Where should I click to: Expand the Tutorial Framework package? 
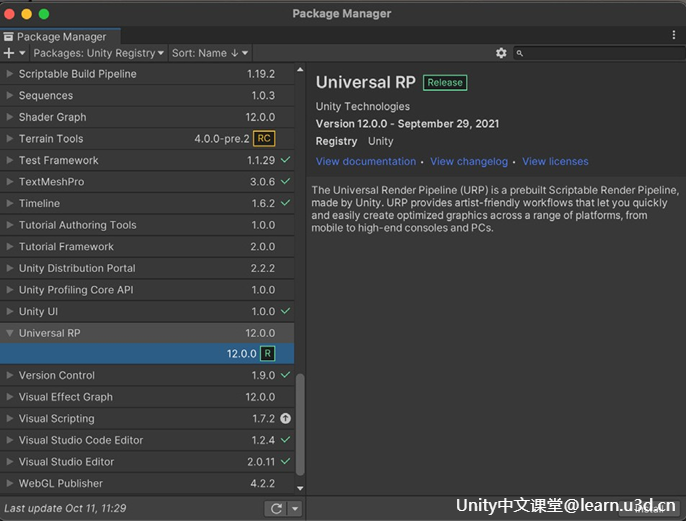click(x=9, y=247)
